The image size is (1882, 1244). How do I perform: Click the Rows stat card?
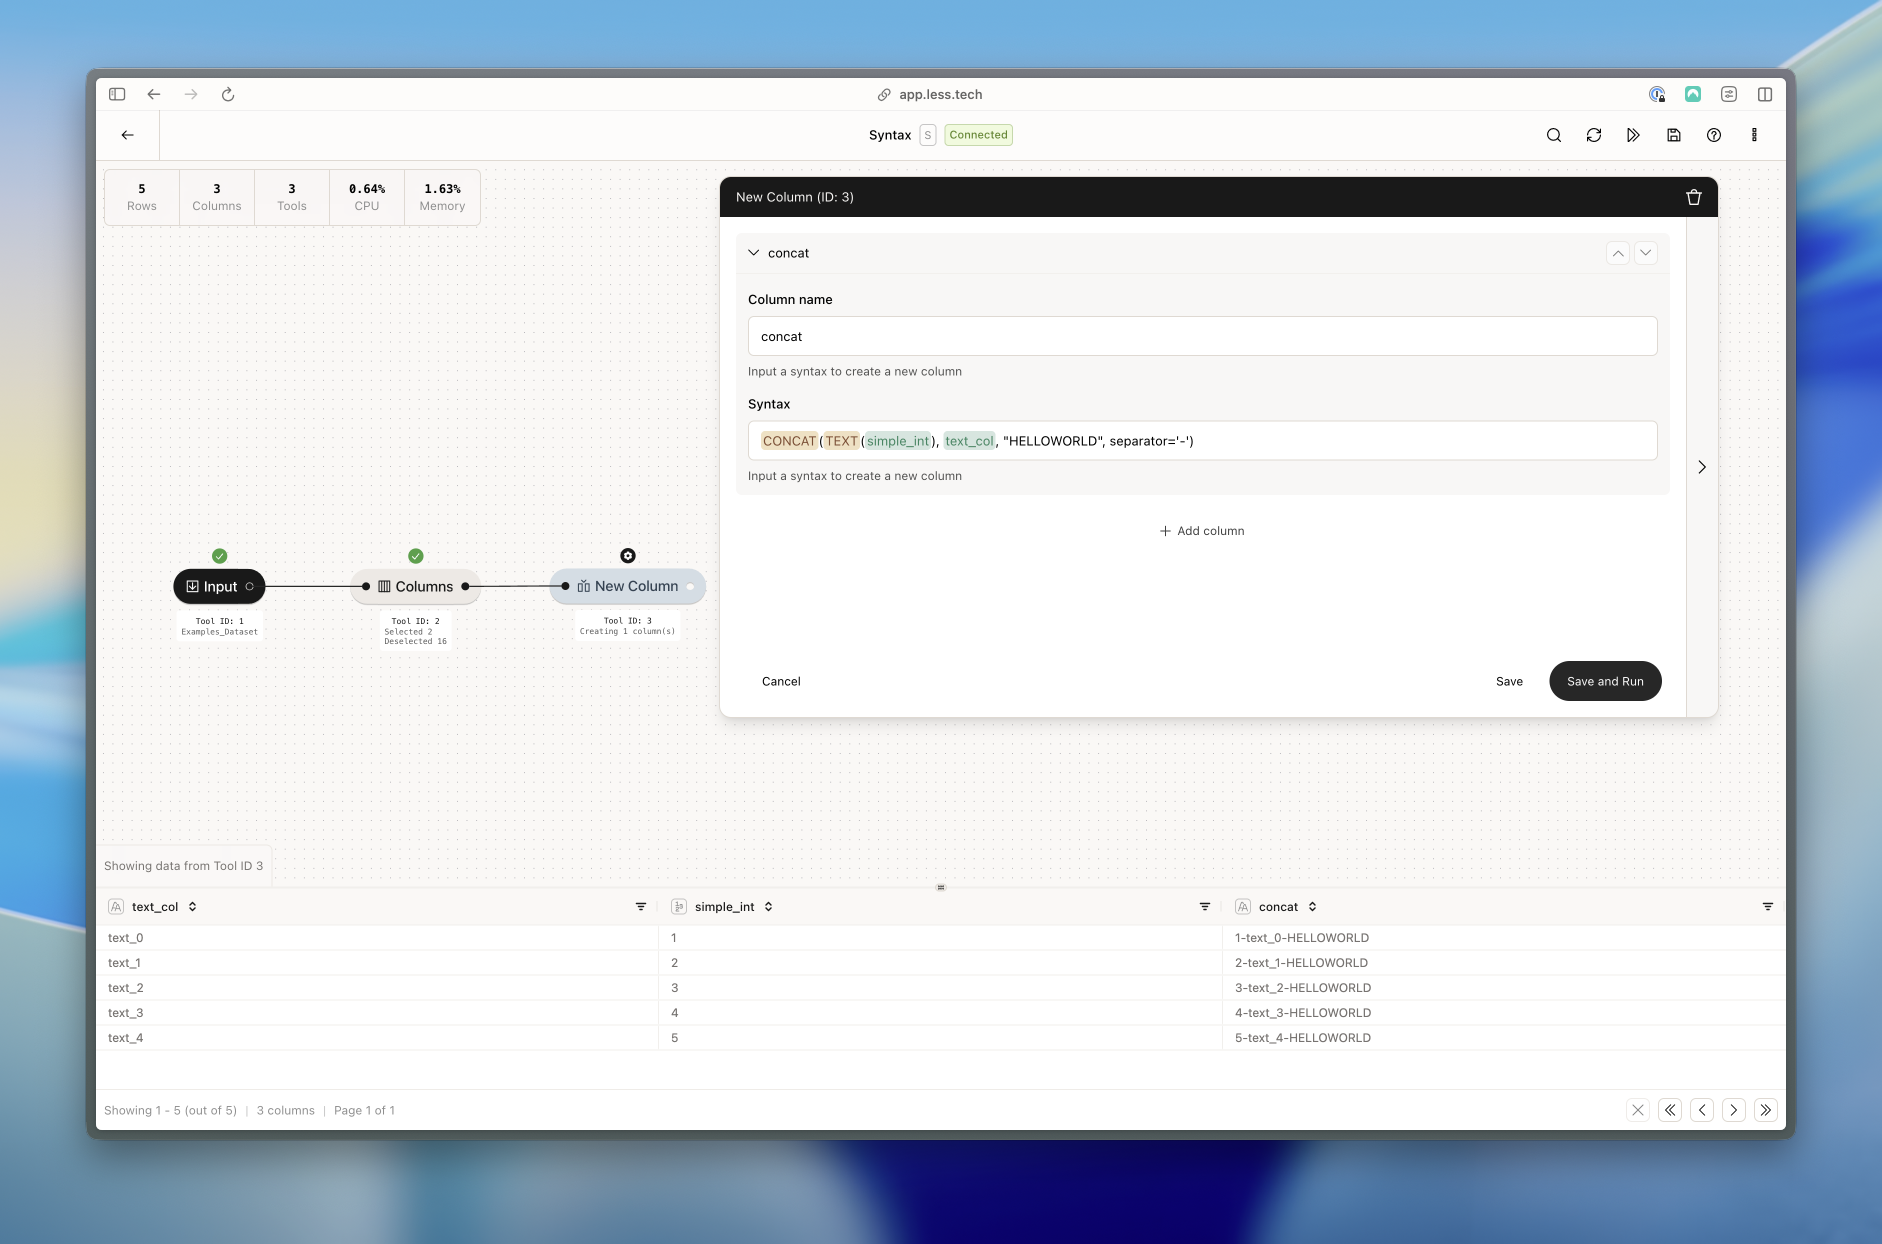142,197
